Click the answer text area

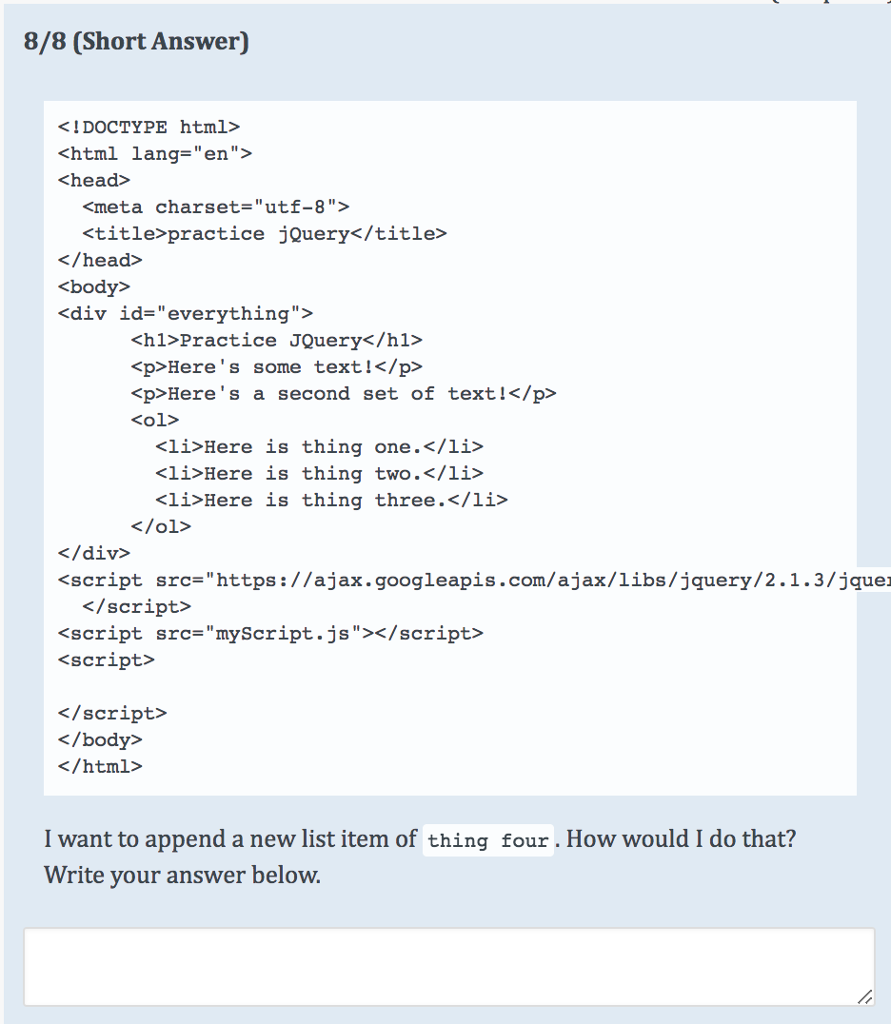tap(445, 965)
